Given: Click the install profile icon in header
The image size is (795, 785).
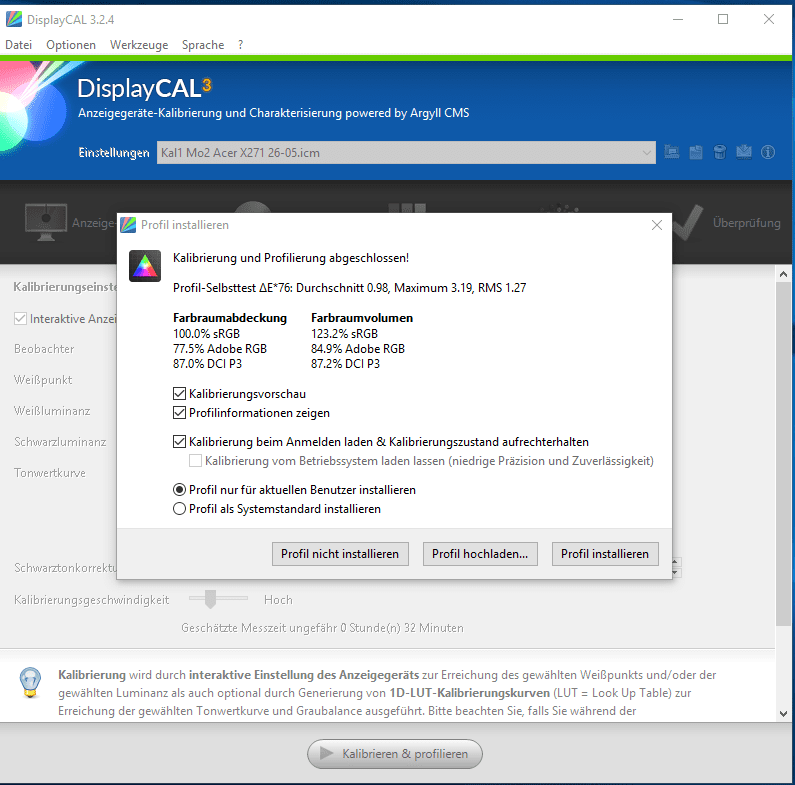Looking at the screenshot, I should click(x=744, y=152).
